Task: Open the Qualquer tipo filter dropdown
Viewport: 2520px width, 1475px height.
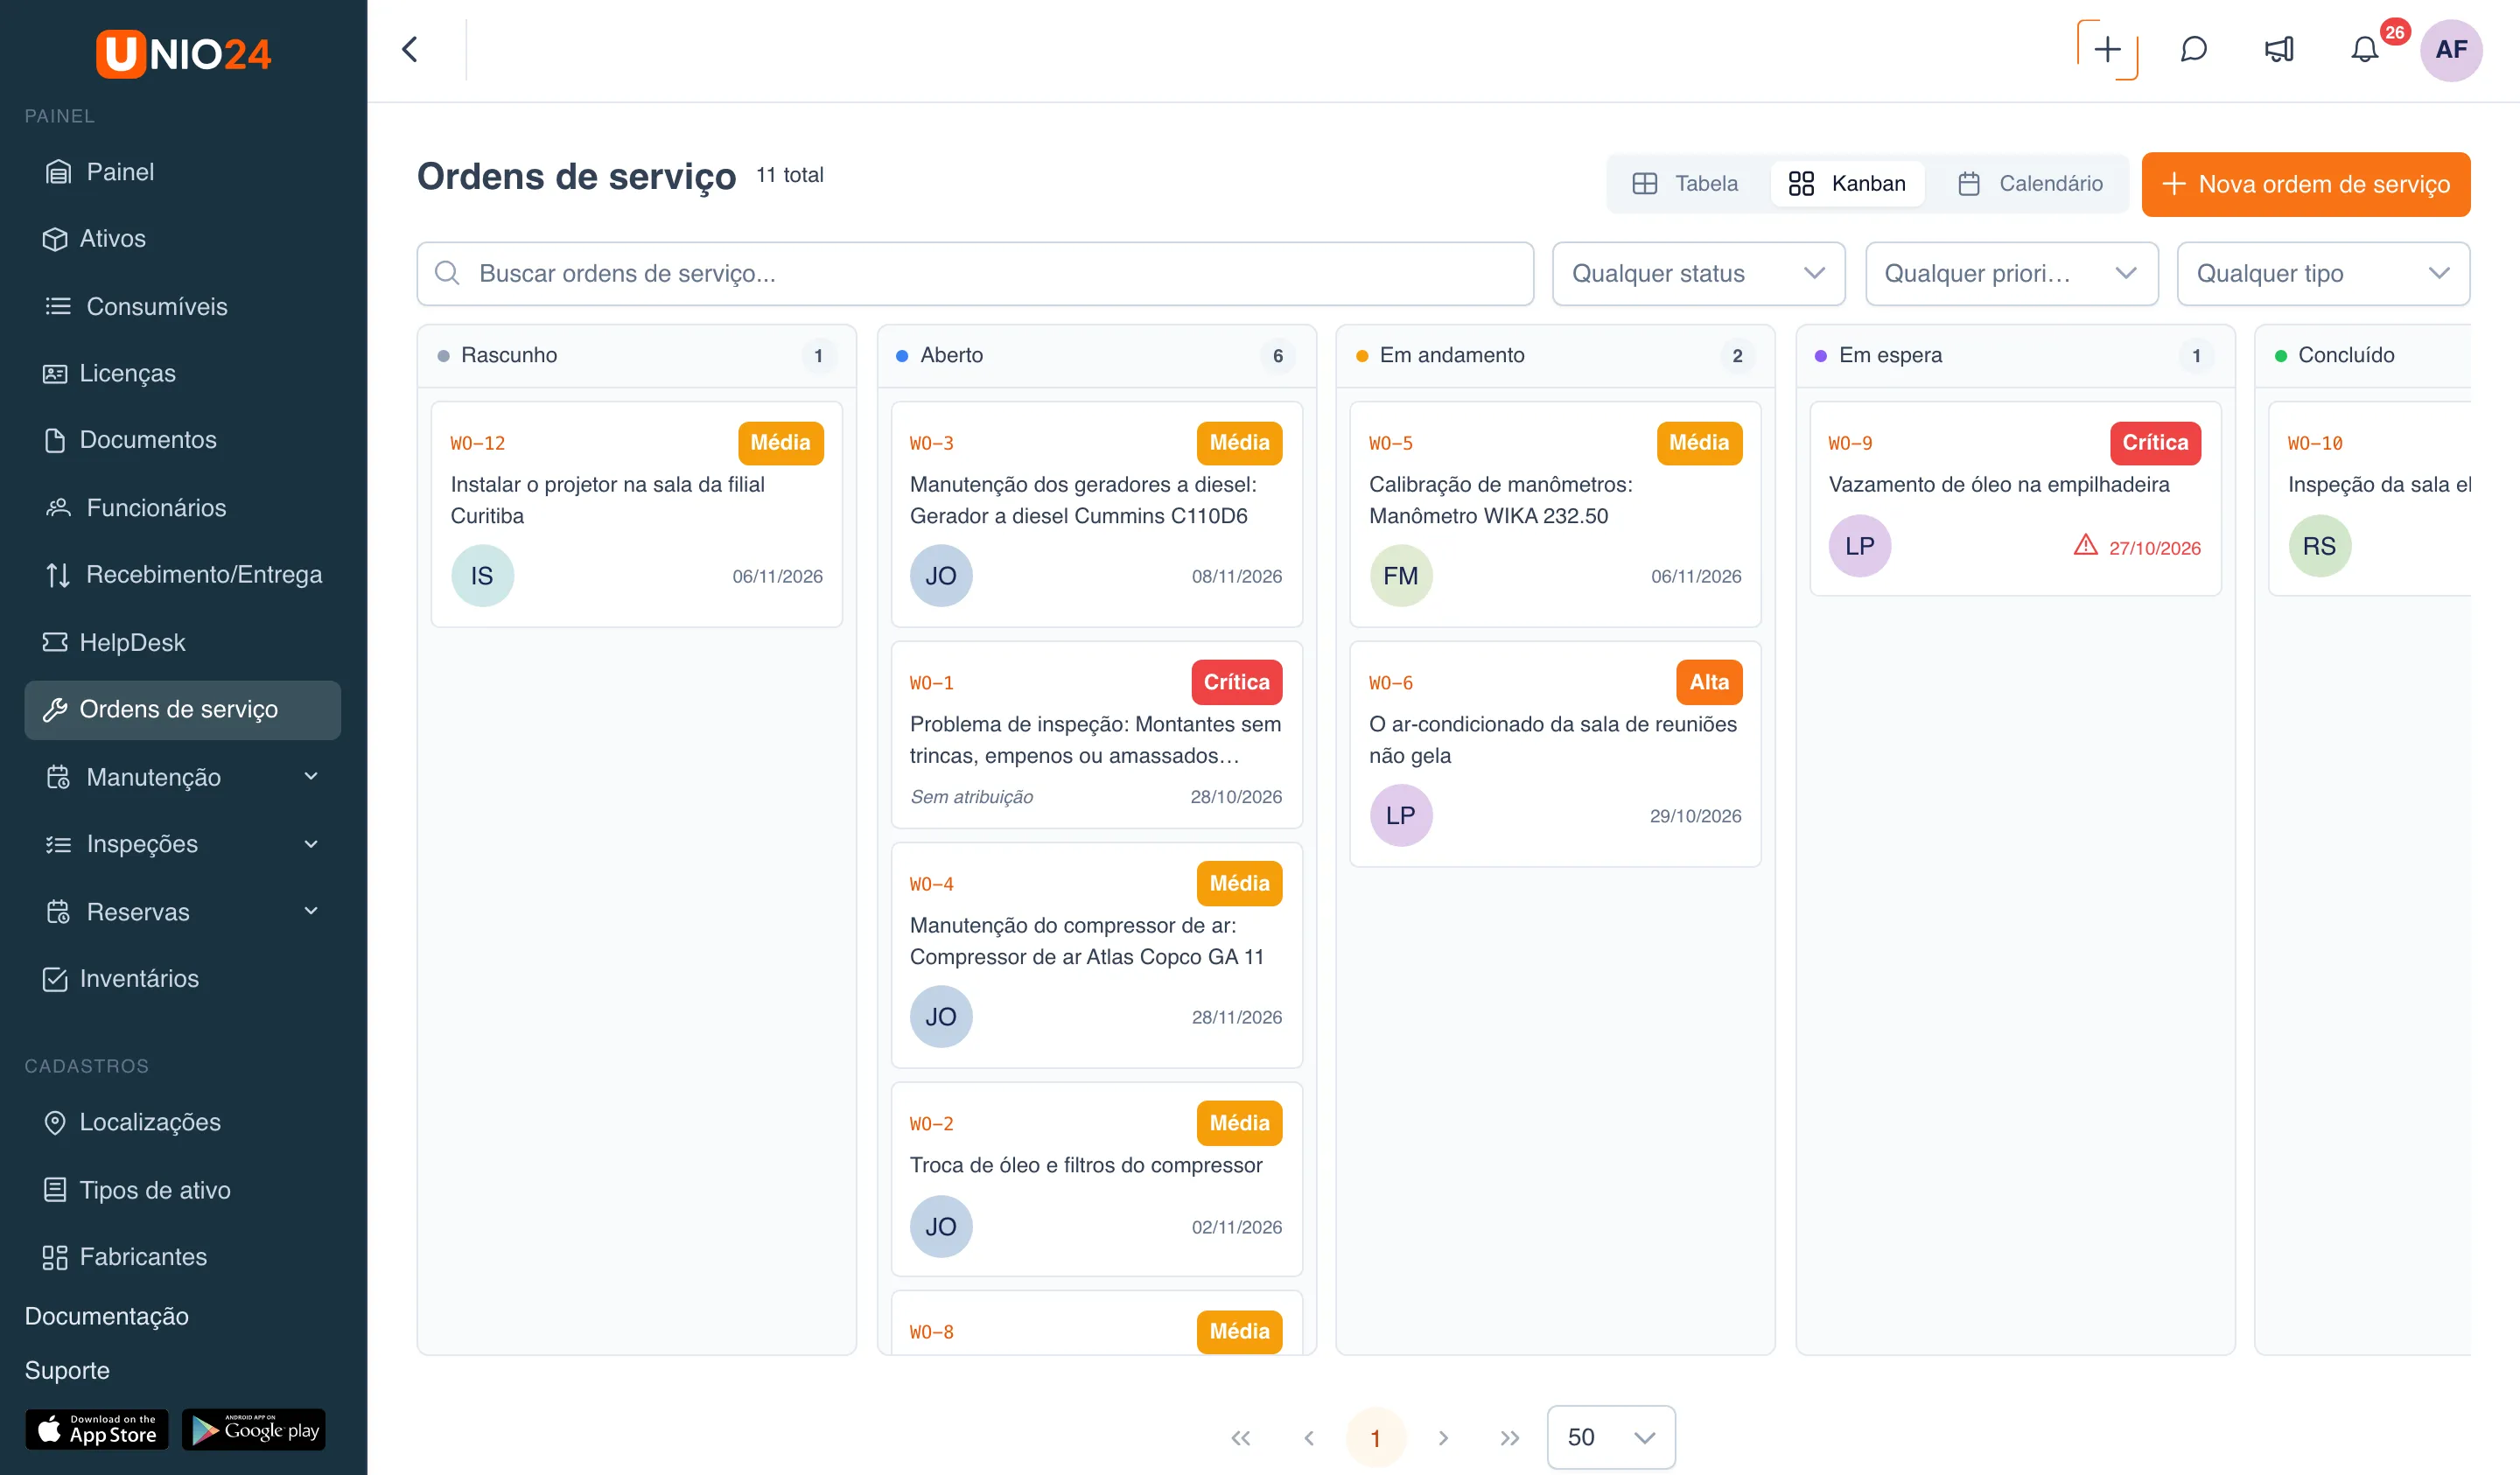Action: 2323,273
